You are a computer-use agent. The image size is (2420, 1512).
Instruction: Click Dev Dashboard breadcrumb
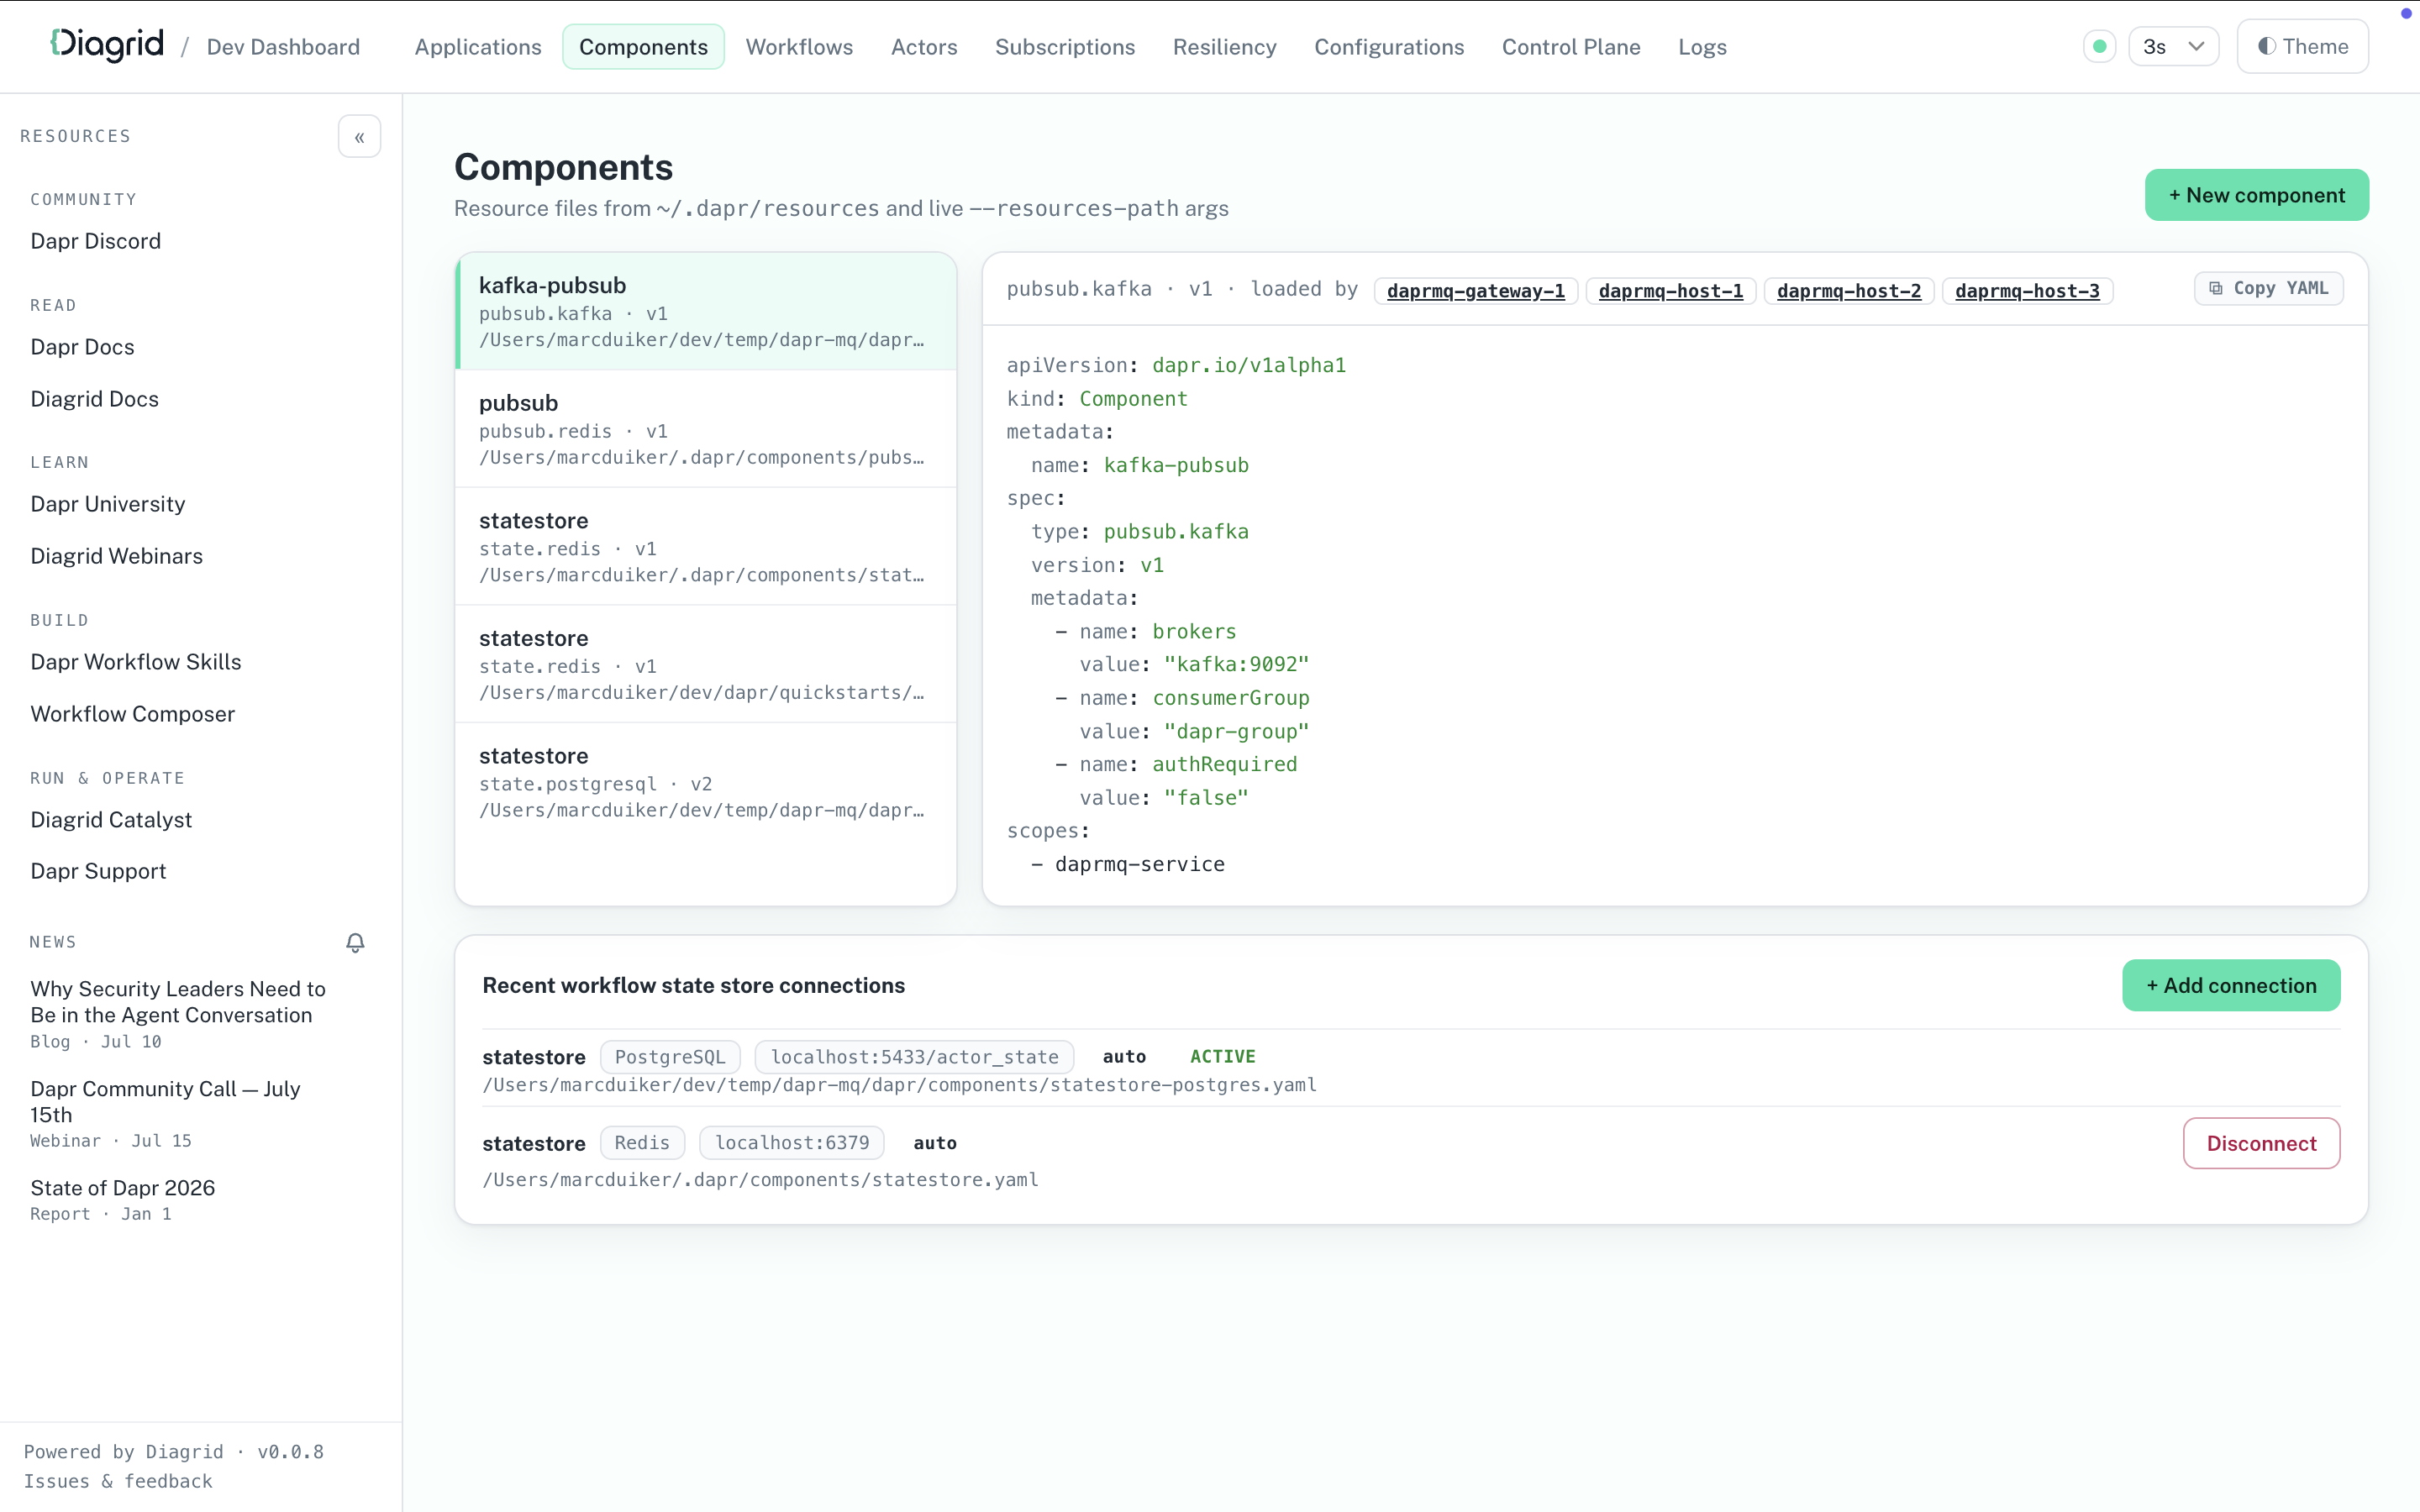(x=283, y=47)
